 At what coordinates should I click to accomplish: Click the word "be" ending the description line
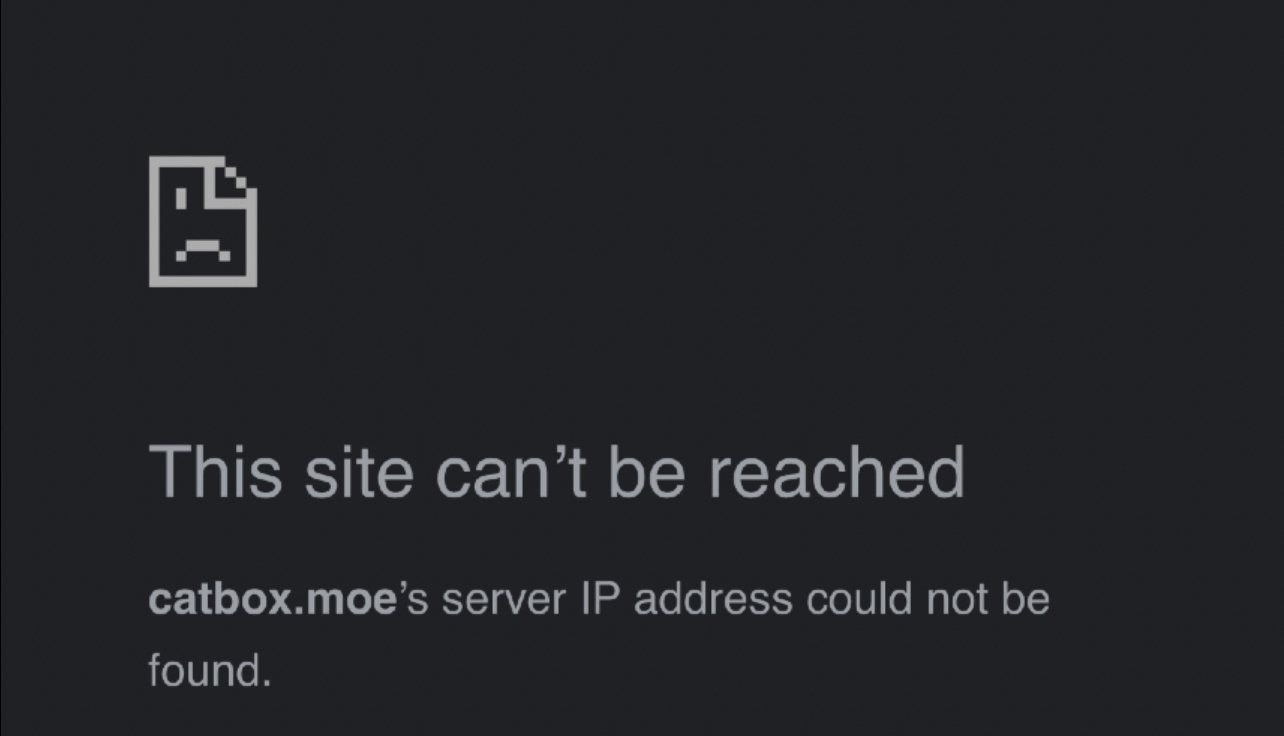pyautogui.click(x=1025, y=599)
